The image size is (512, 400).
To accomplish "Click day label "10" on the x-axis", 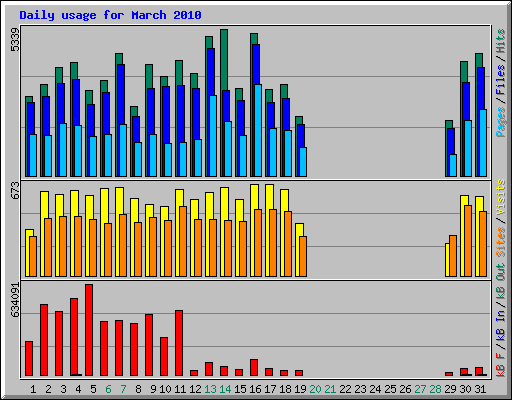I will click(165, 389).
